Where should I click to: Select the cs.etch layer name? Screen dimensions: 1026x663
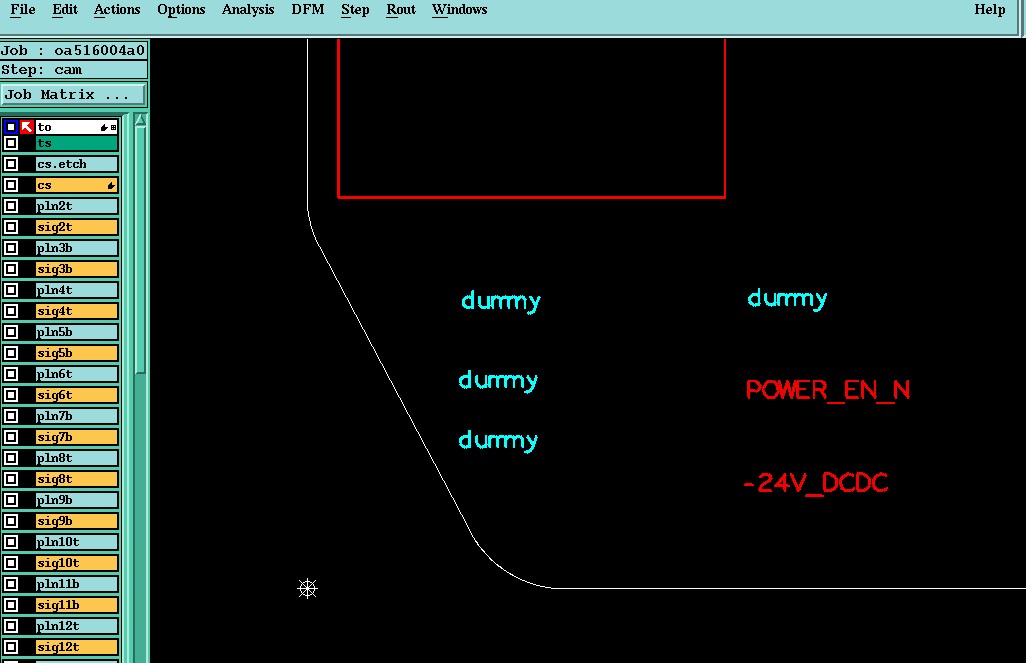[77, 164]
